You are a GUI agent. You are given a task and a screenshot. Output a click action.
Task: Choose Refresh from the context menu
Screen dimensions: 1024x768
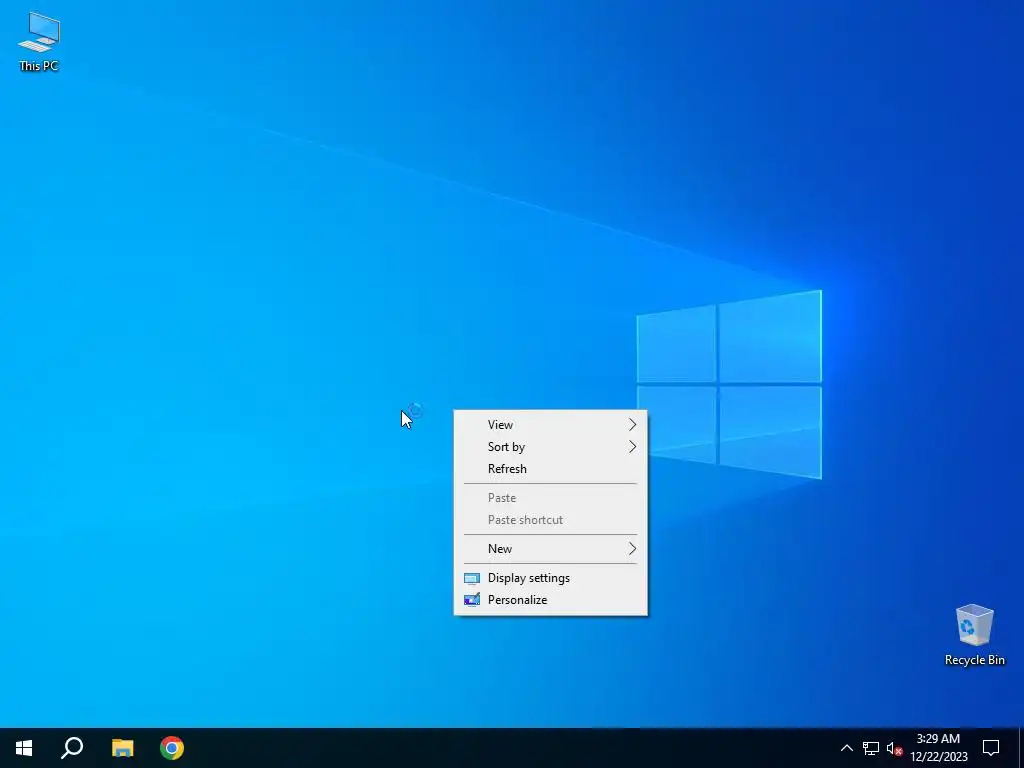point(551,469)
